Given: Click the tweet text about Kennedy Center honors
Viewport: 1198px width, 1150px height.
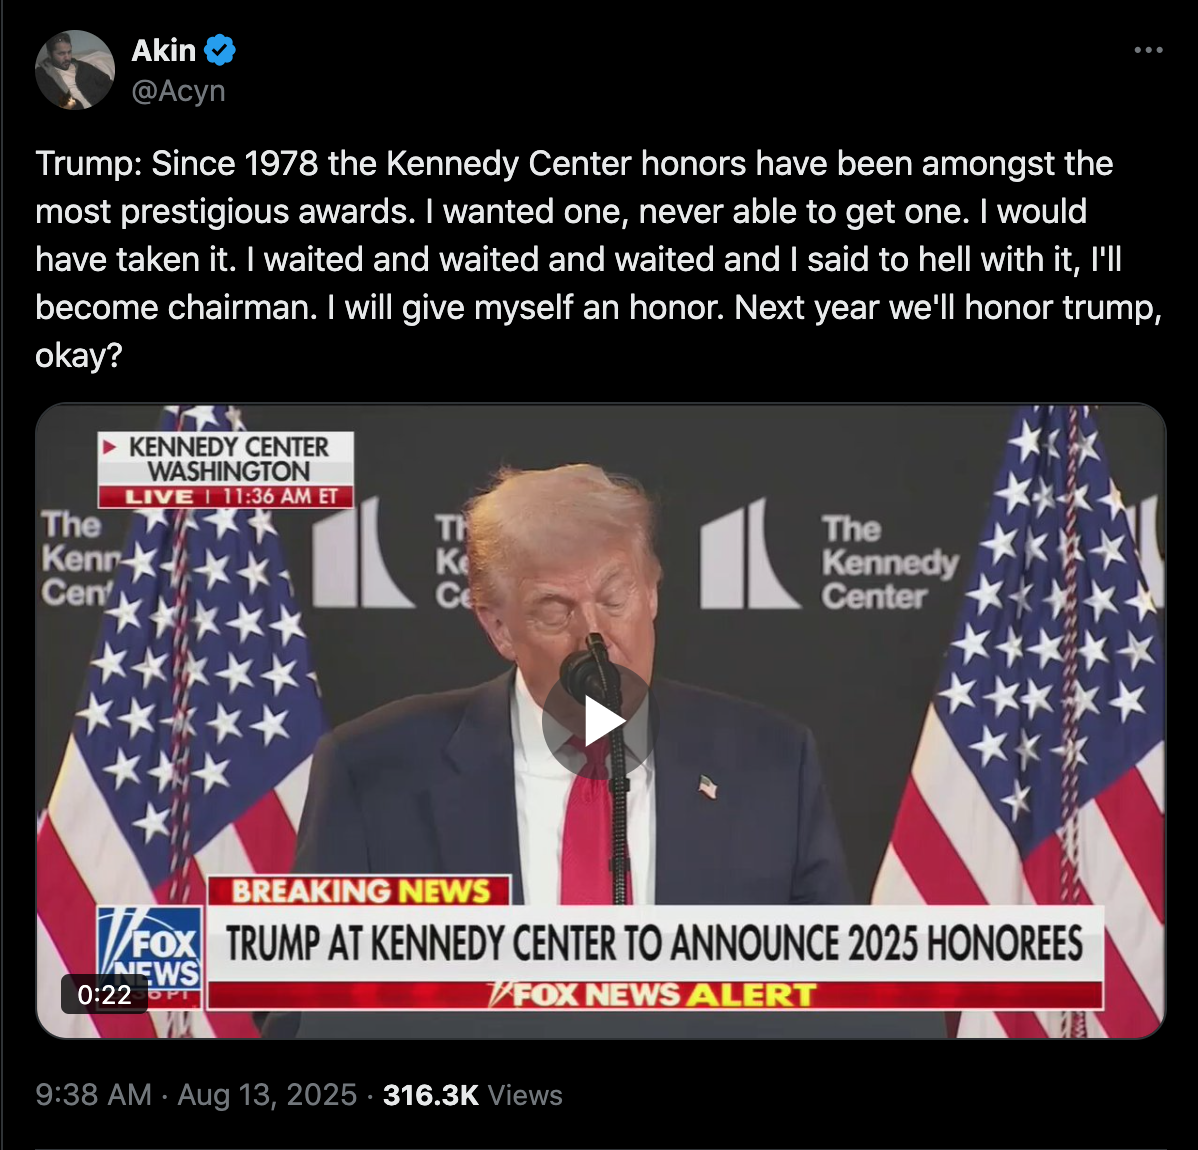Looking at the screenshot, I should (x=599, y=259).
